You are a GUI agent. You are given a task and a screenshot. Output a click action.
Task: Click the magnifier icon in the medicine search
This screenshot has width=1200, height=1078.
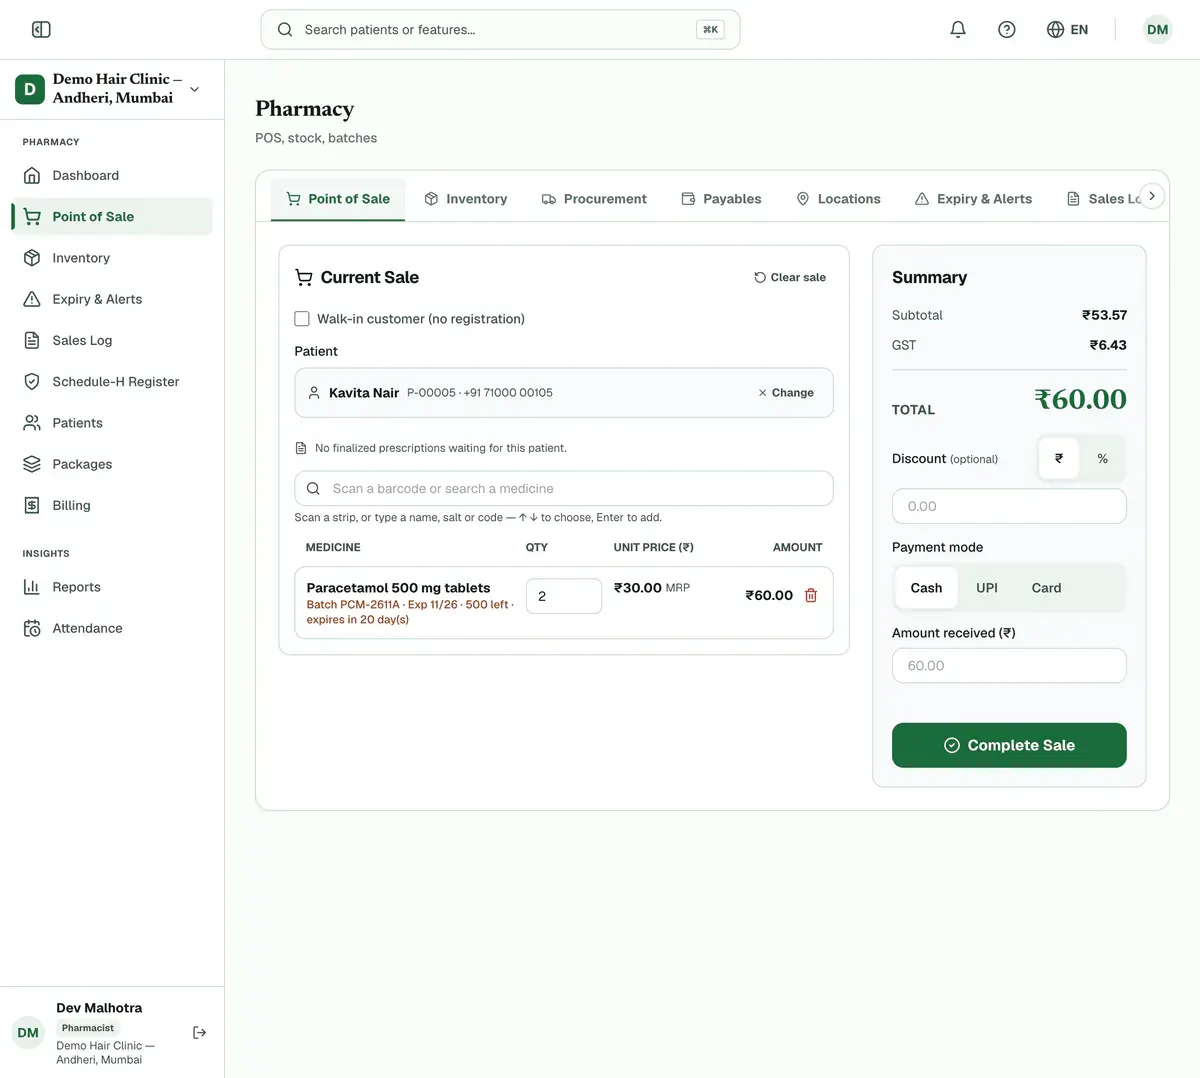coord(313,489)
